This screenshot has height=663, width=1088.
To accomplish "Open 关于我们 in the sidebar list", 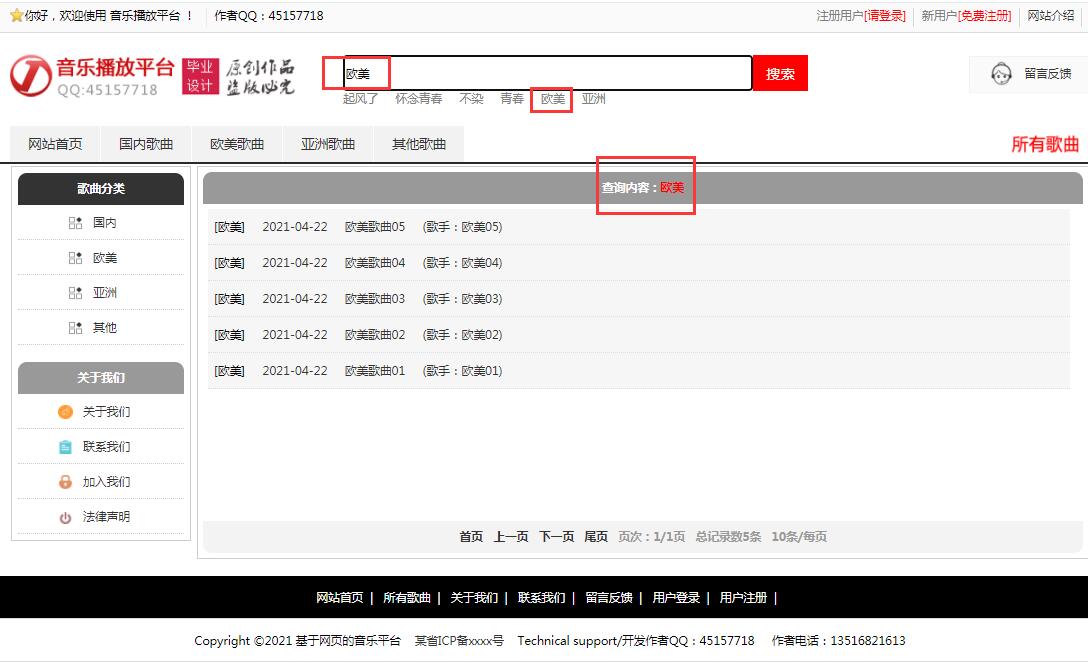I will [106, 412].
